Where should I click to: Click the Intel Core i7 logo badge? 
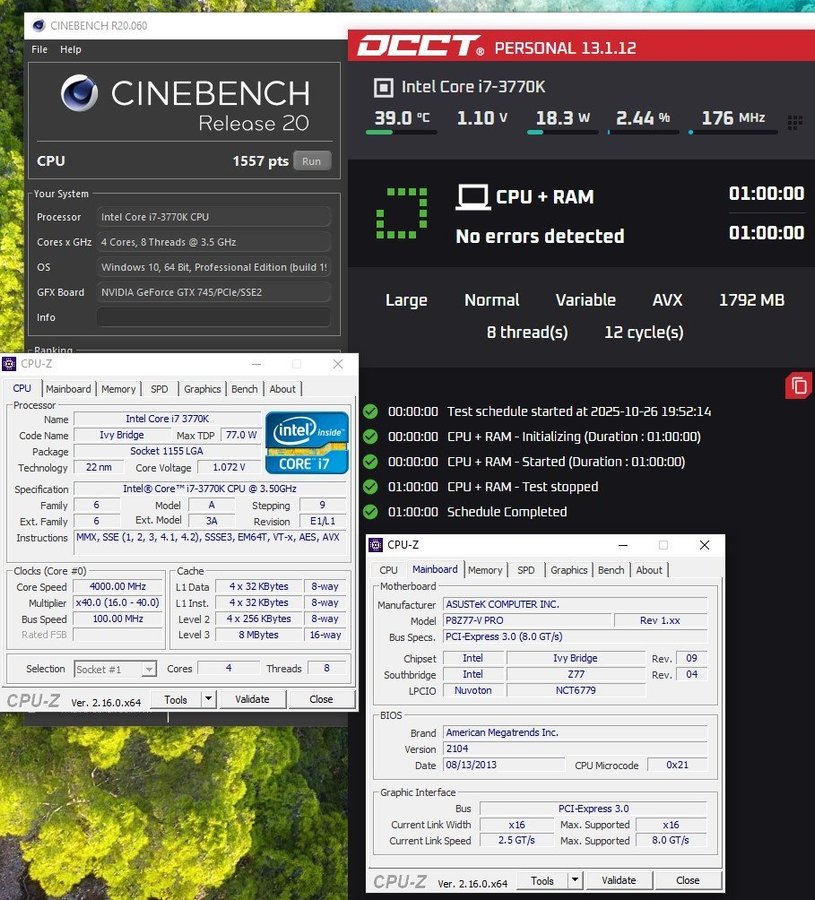point(306,442)
